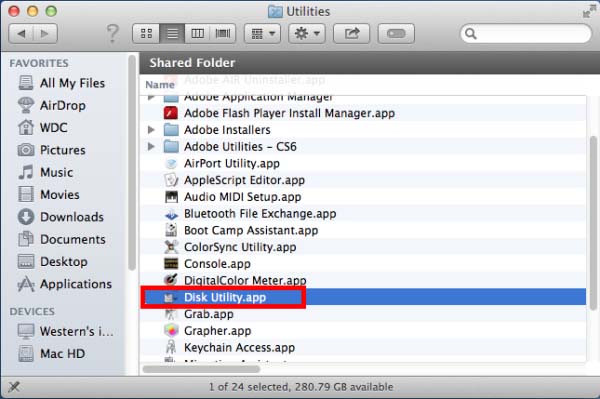
Task: Click the Audio MIDI Setup icon
Action: (x=171, y=197)
